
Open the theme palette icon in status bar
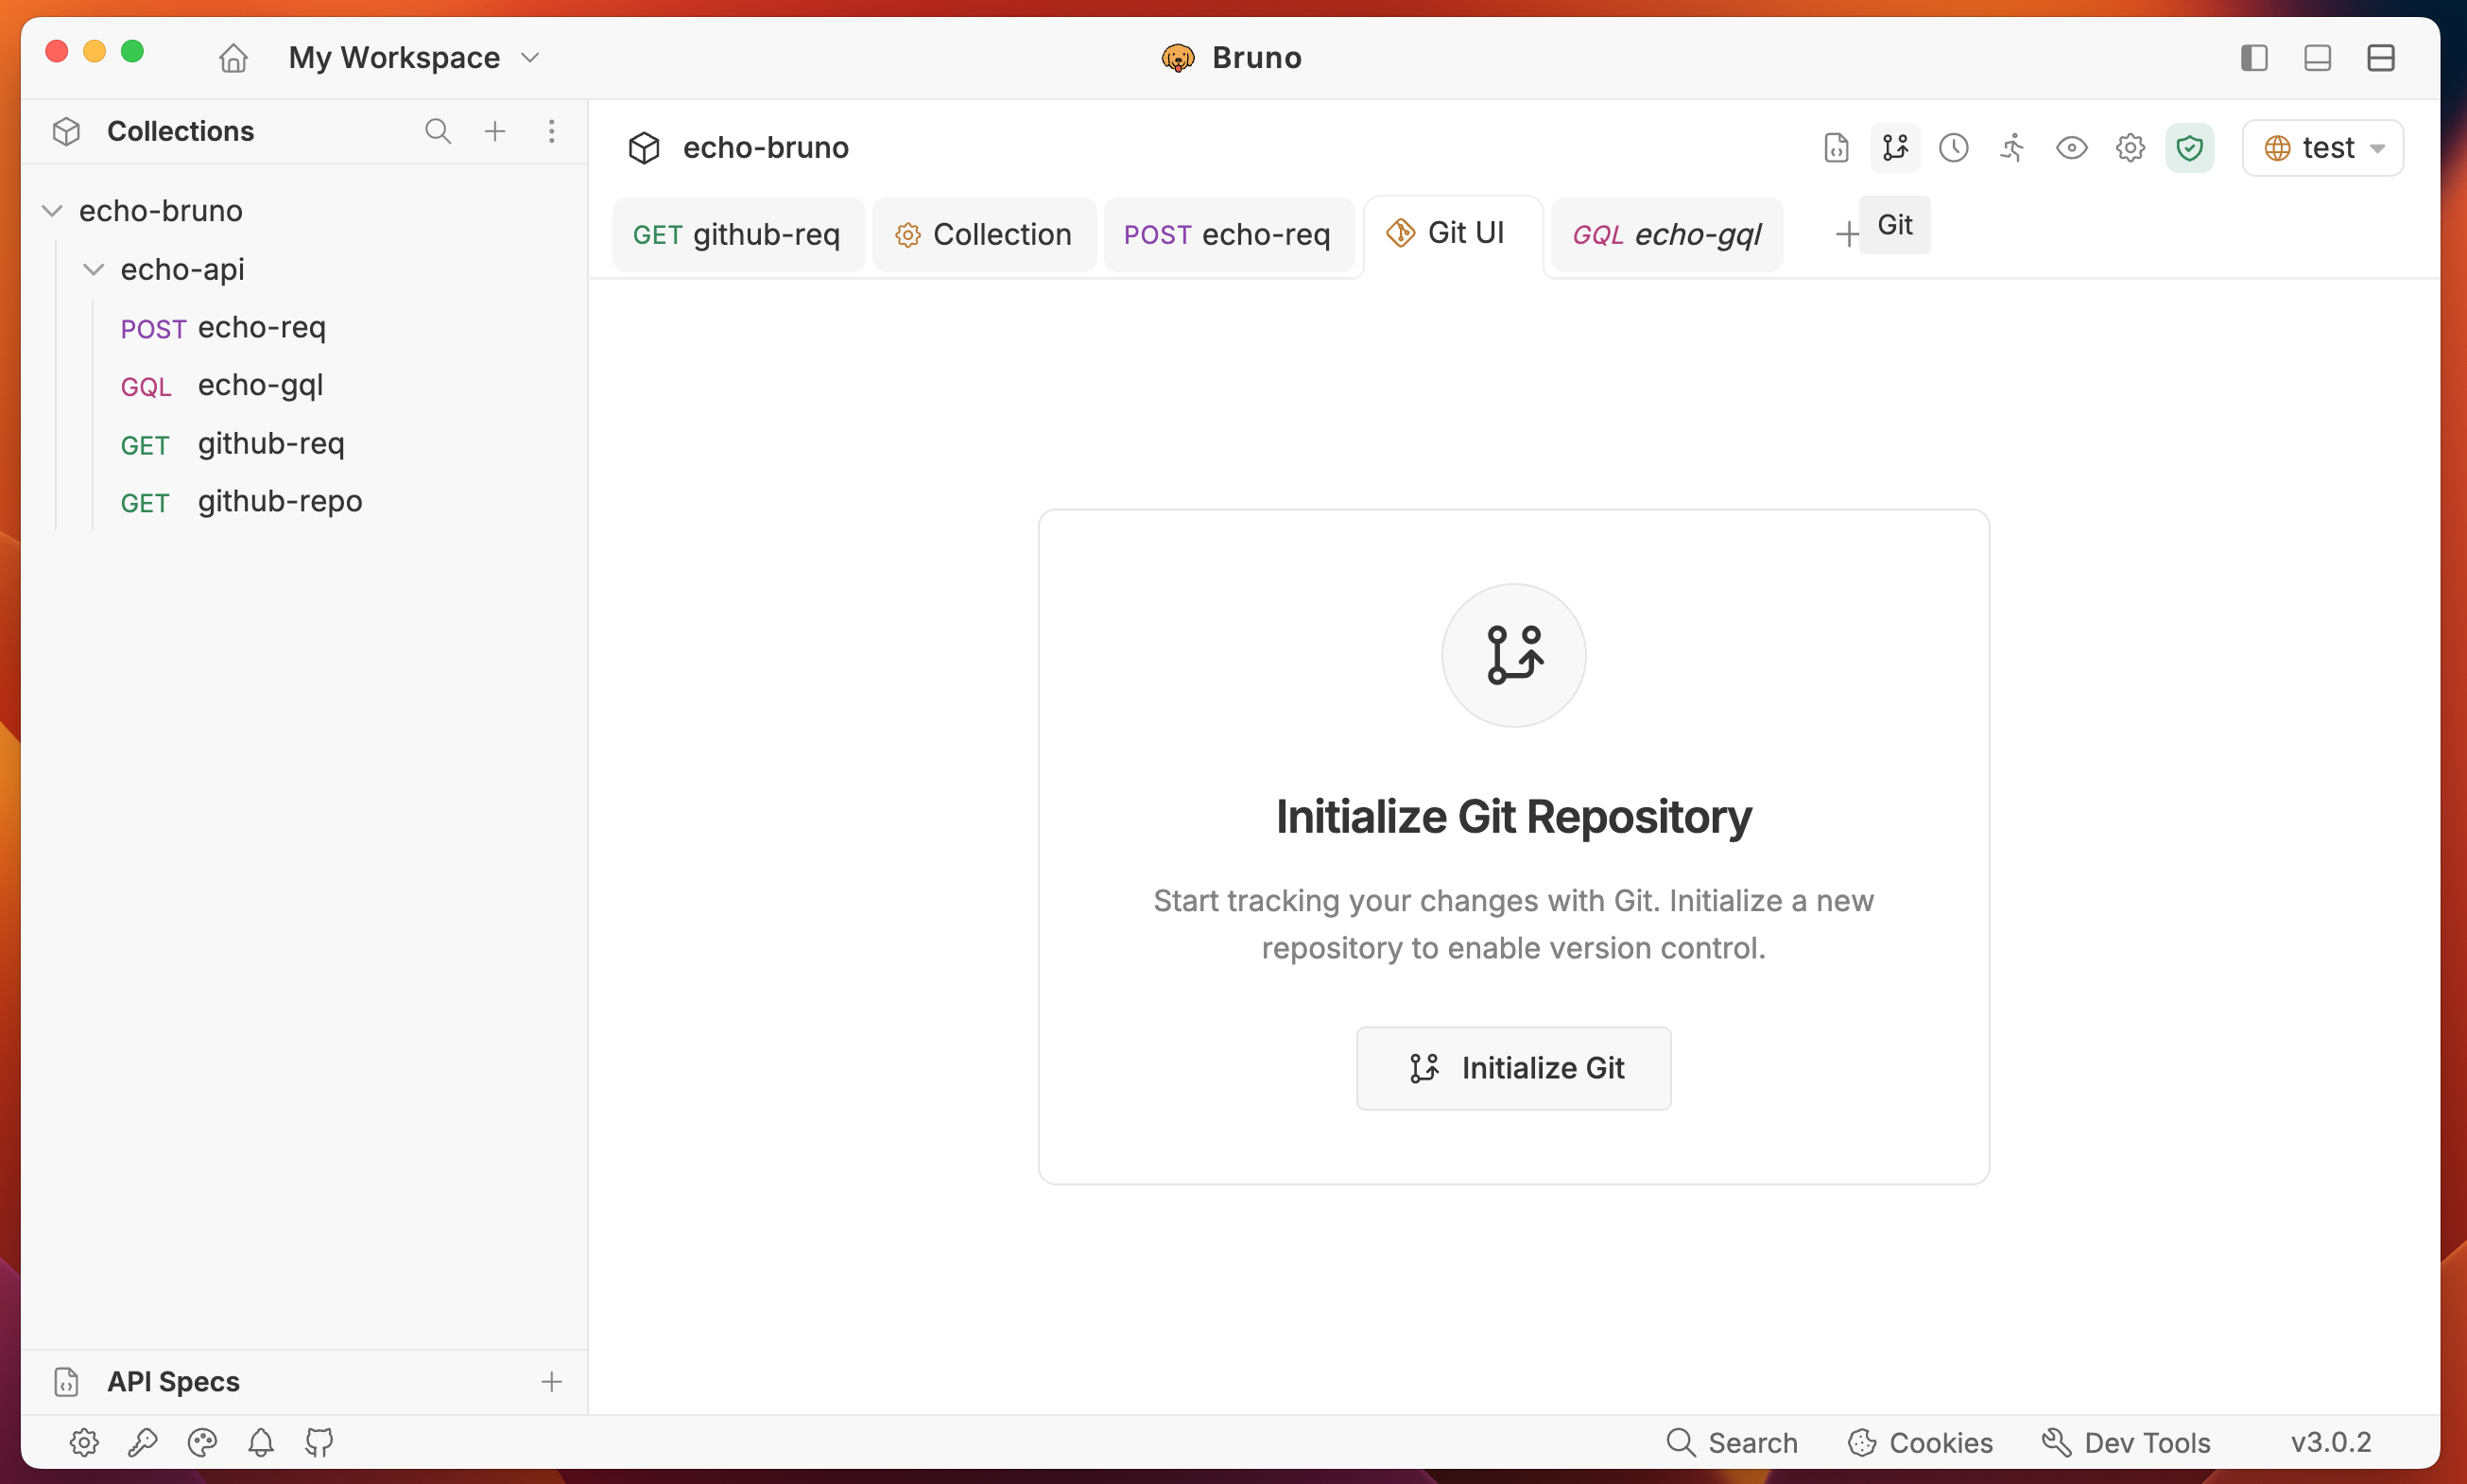pos(202,1442)
